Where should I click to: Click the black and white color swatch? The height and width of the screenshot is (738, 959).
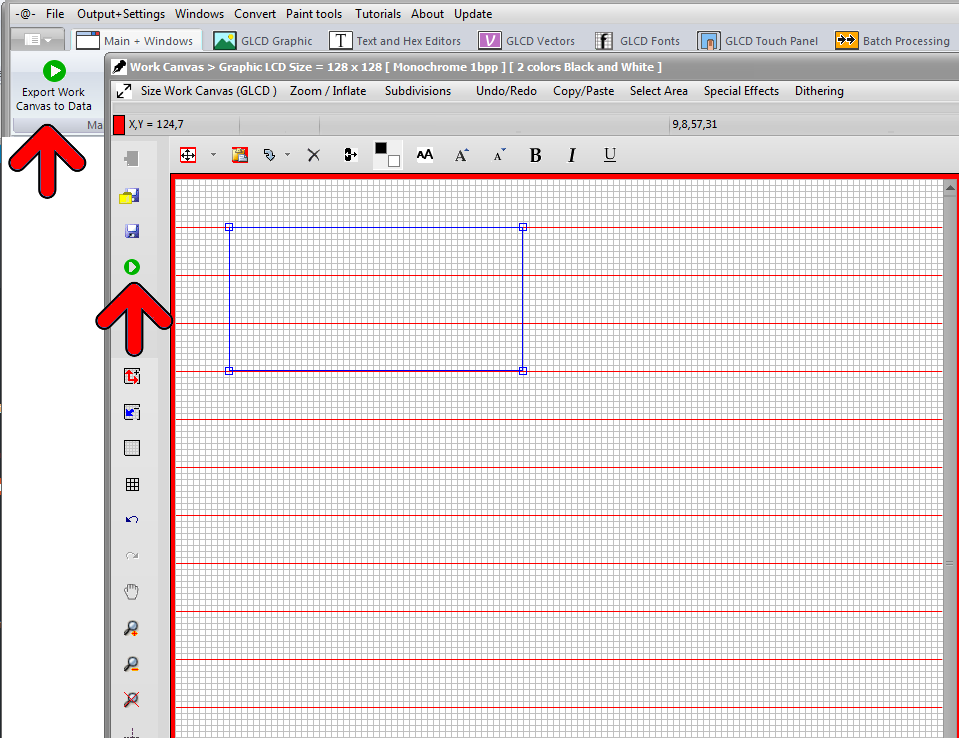coord(388,155)
